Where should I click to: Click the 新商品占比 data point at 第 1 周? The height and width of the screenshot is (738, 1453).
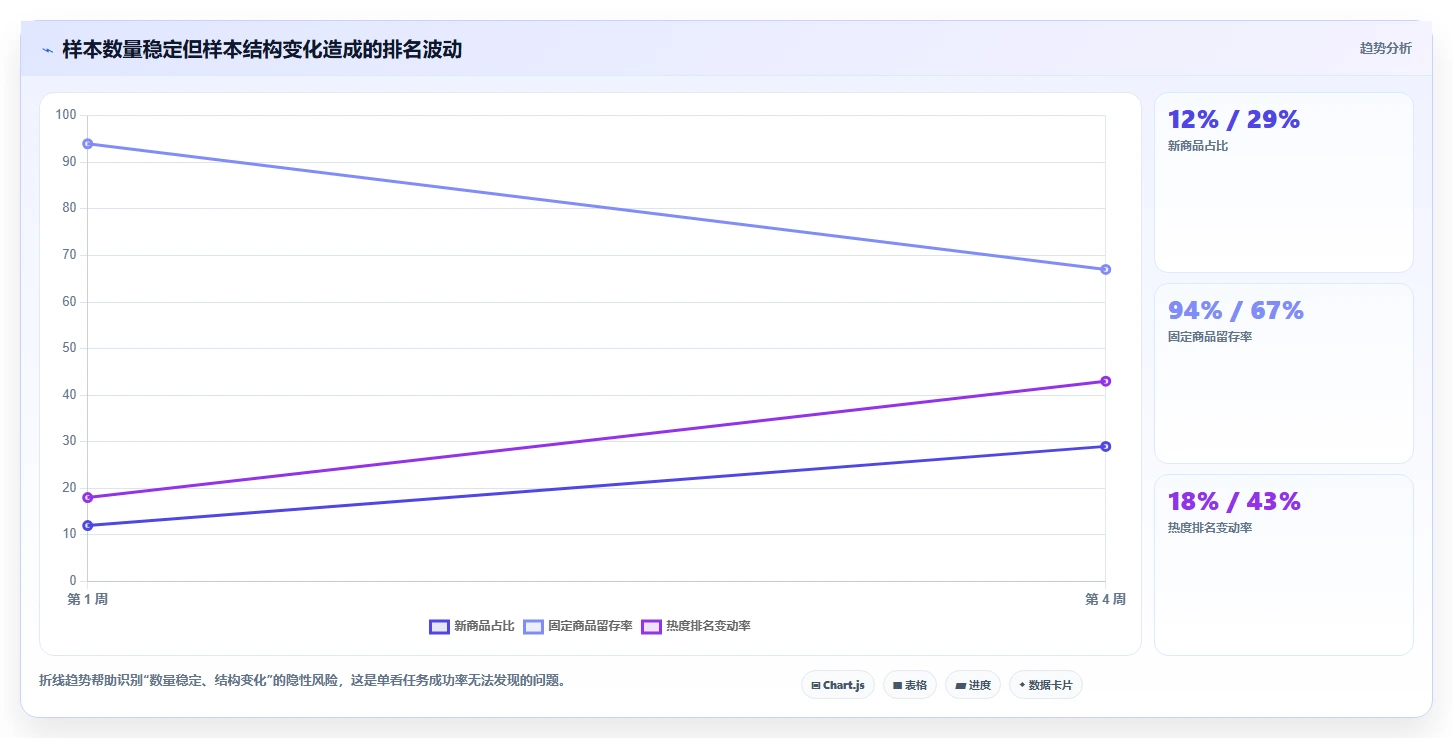point(88,525)
